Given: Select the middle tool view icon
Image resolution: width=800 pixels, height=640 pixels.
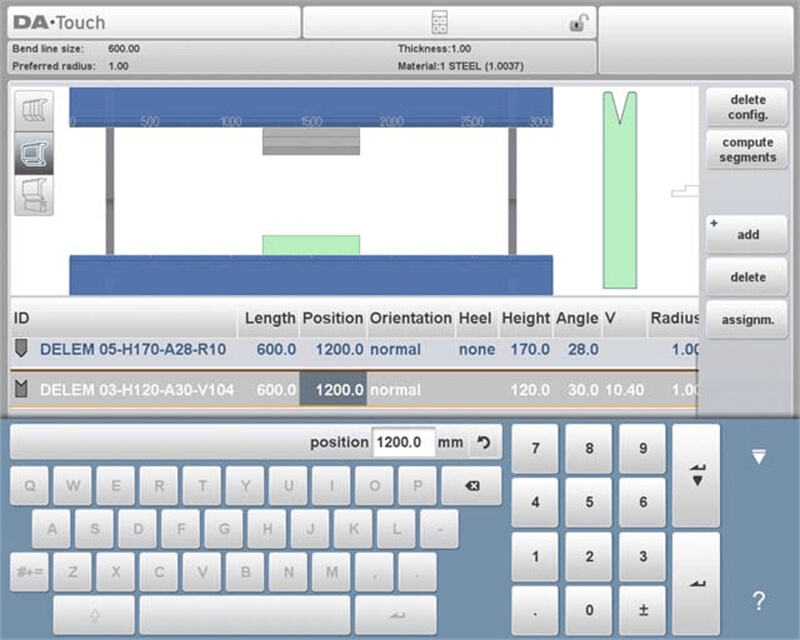Looking at the screenshot, I should tap(33, 152).
